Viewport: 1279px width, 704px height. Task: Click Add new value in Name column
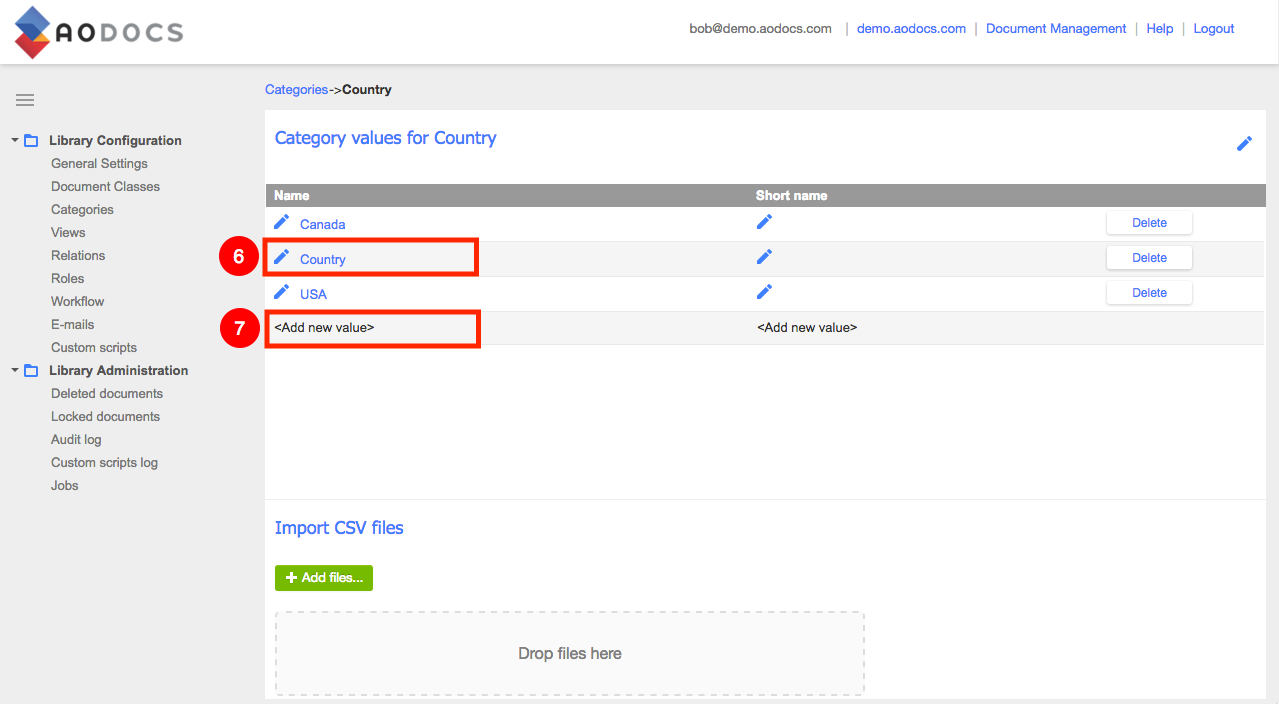324,327
